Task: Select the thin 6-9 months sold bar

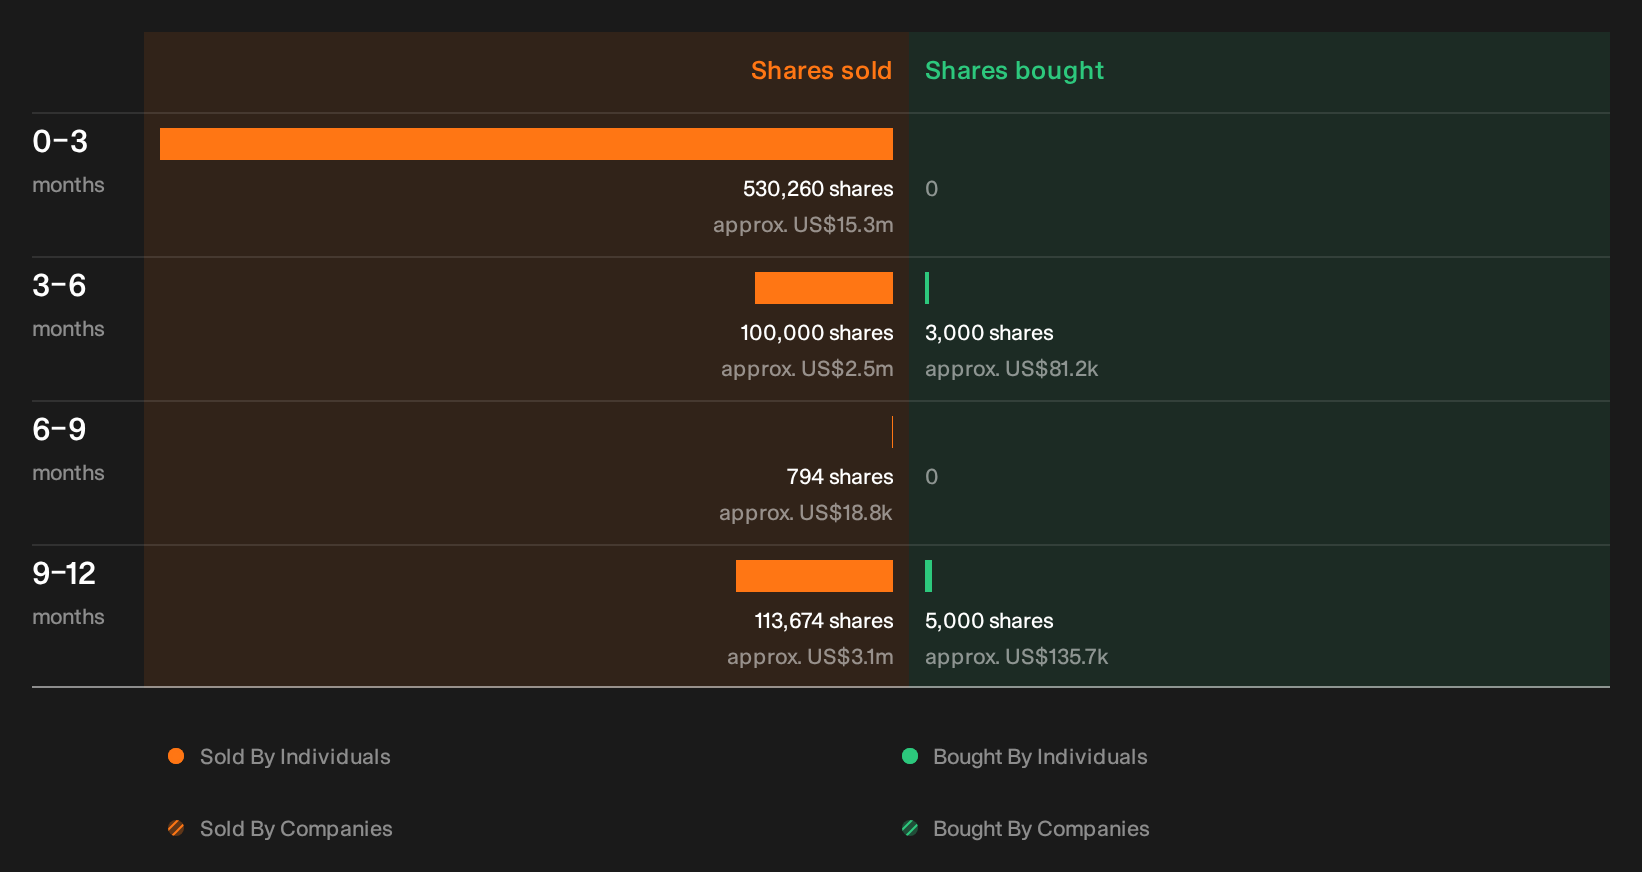Action: pos(892,432)
